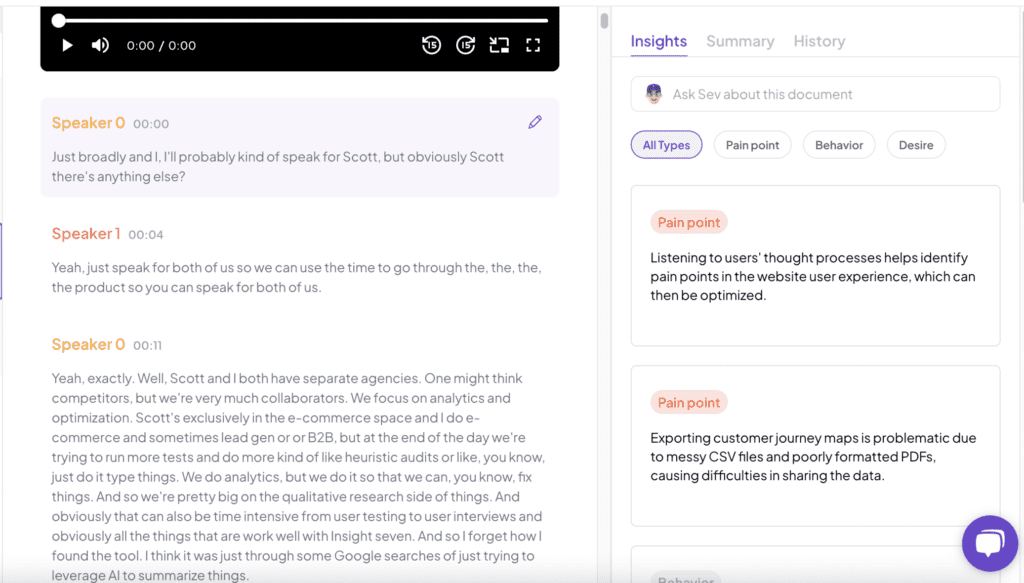Enter fullscreen video mode
This screenshot has height=583, width=1024.
point(533,45)
